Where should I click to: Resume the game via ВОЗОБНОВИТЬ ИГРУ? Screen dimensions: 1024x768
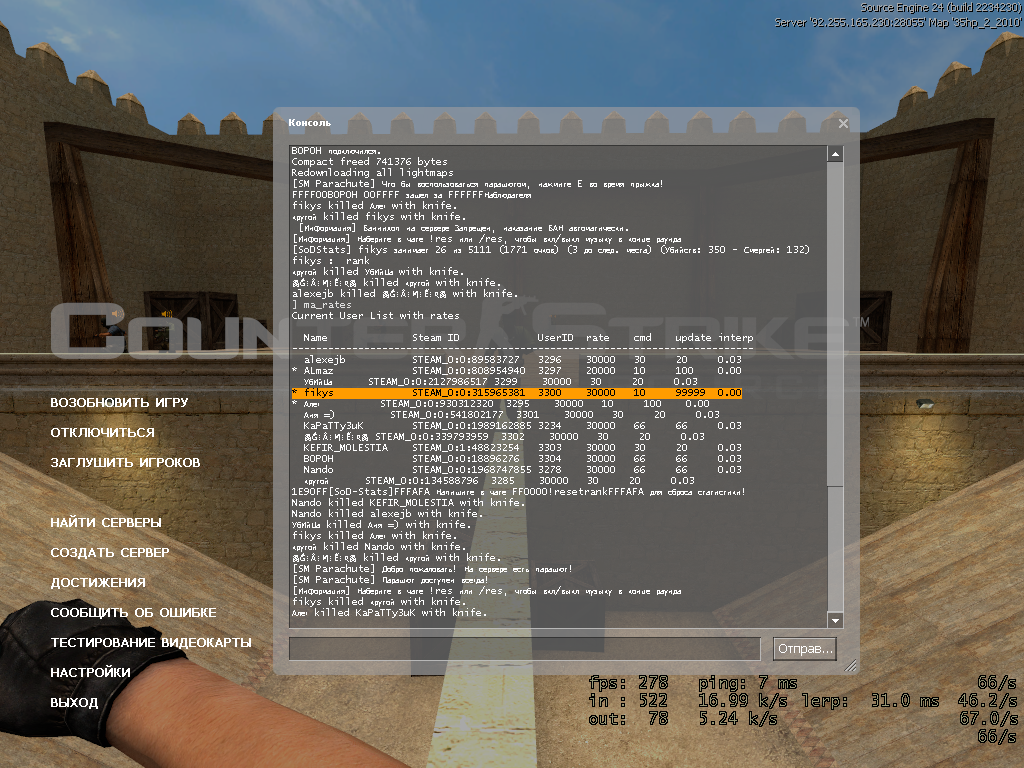tap(120, 402)
